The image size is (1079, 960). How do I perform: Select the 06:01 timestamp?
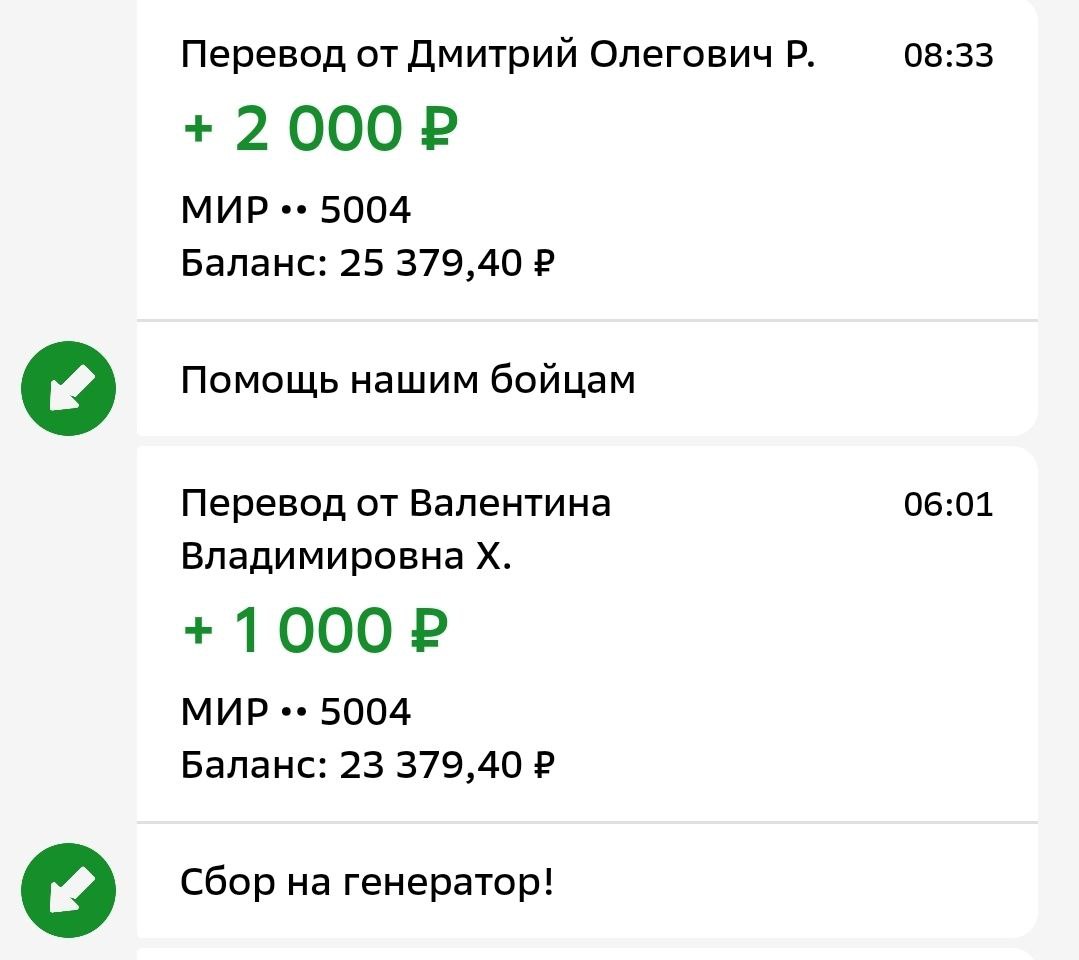click(x=948, y=504)
